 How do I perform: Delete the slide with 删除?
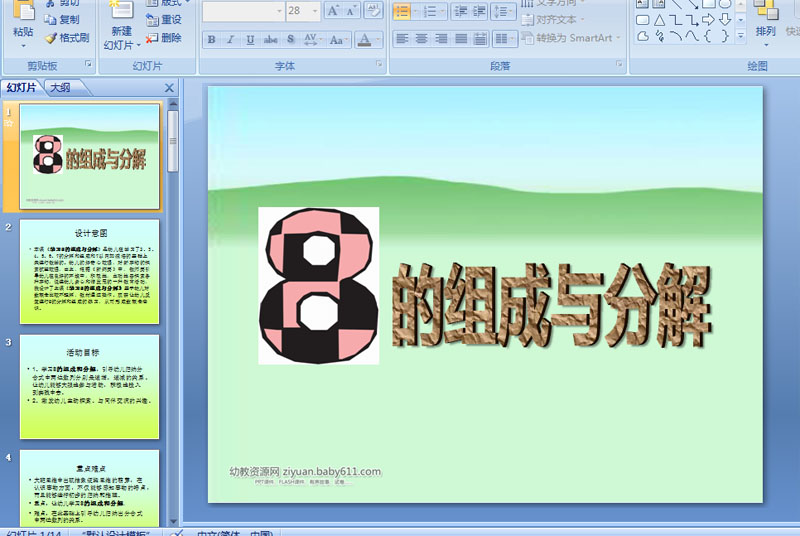163,38
